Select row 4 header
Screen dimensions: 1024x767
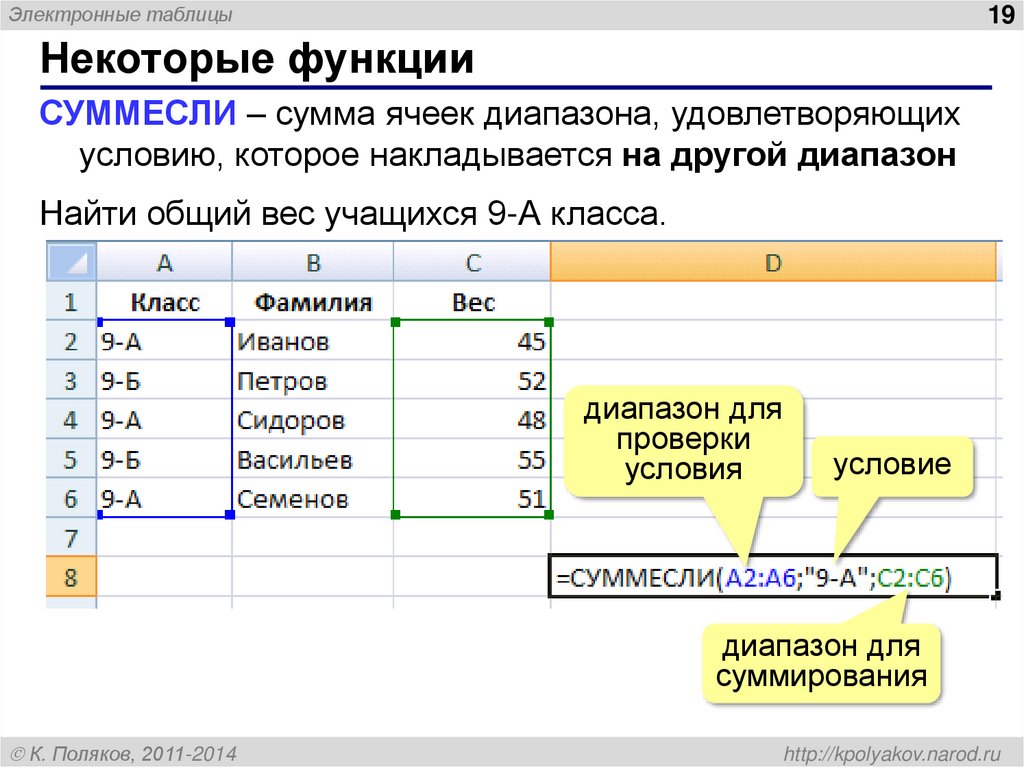[71, 419]
